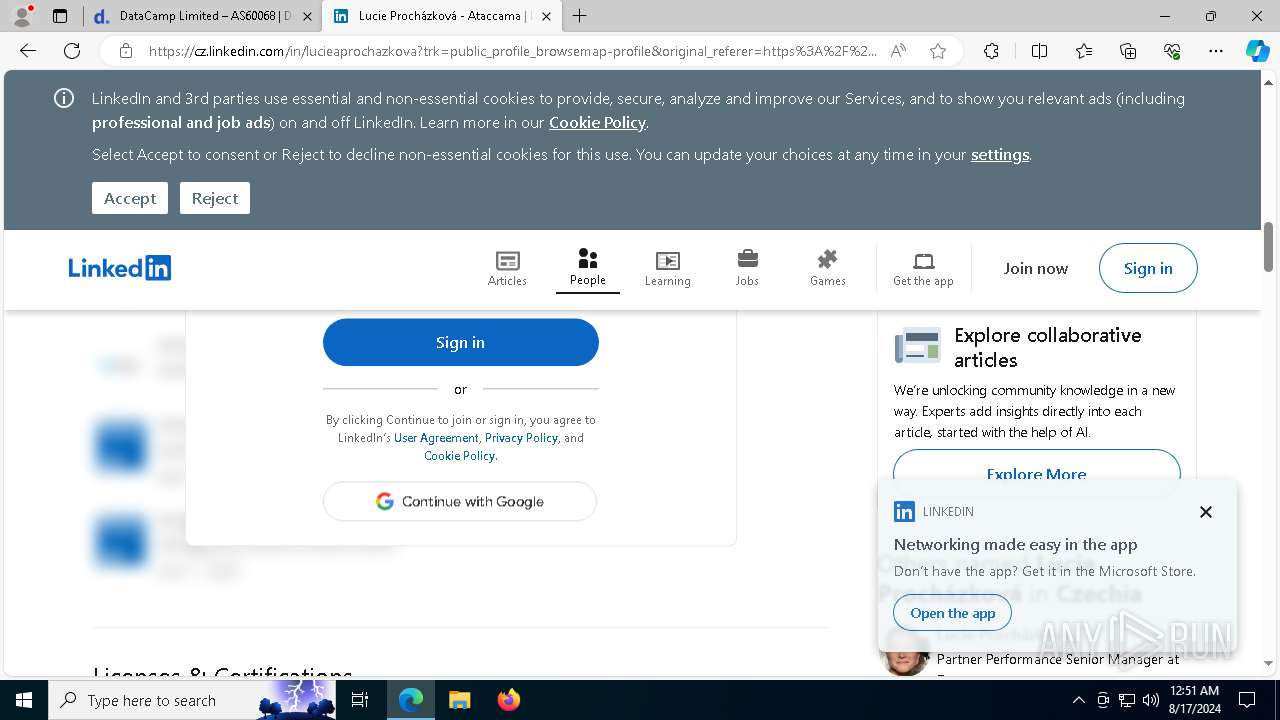Click Continue with Google button
1280x720 pixels.
point(460,501)
